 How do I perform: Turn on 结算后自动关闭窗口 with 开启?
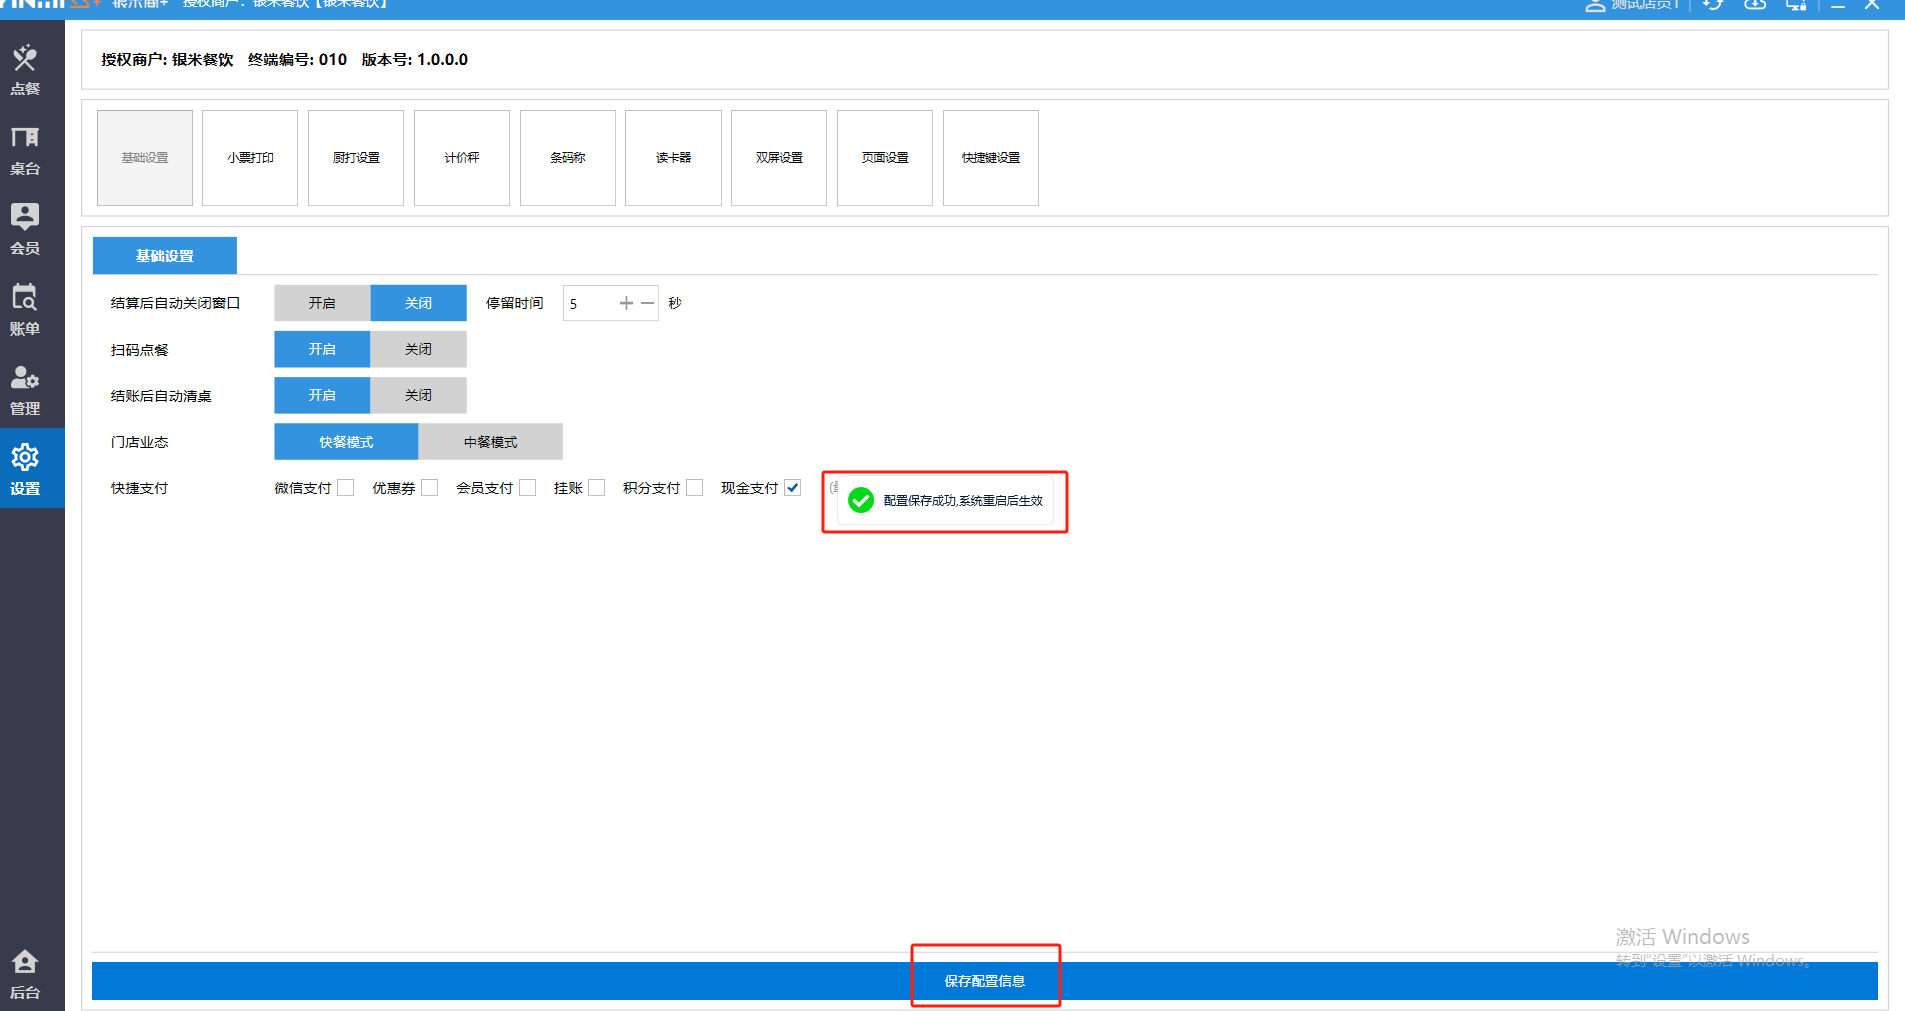click(322, 303)
